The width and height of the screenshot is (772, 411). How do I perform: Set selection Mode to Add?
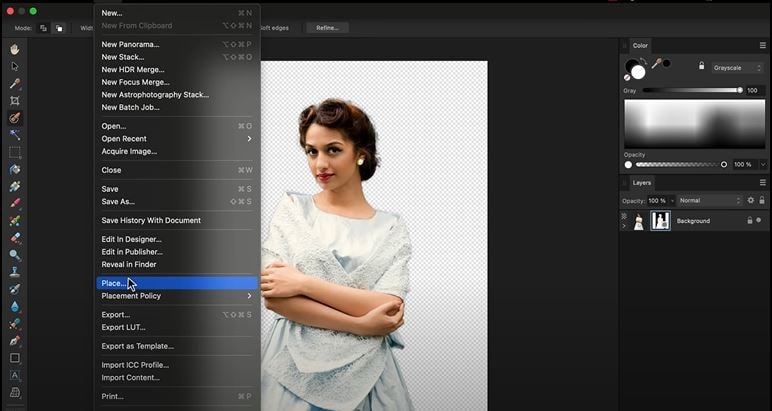(44, 28)
